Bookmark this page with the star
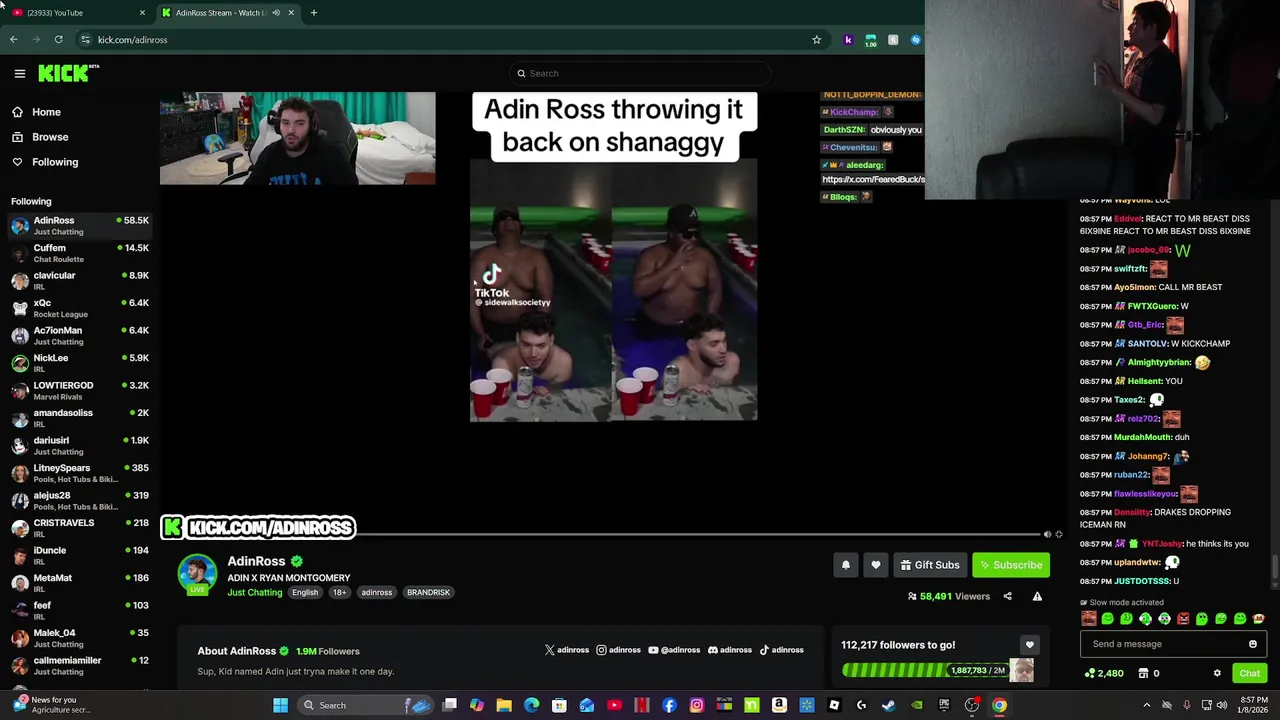Screen dimensions: 1280x720 (817, 40)
